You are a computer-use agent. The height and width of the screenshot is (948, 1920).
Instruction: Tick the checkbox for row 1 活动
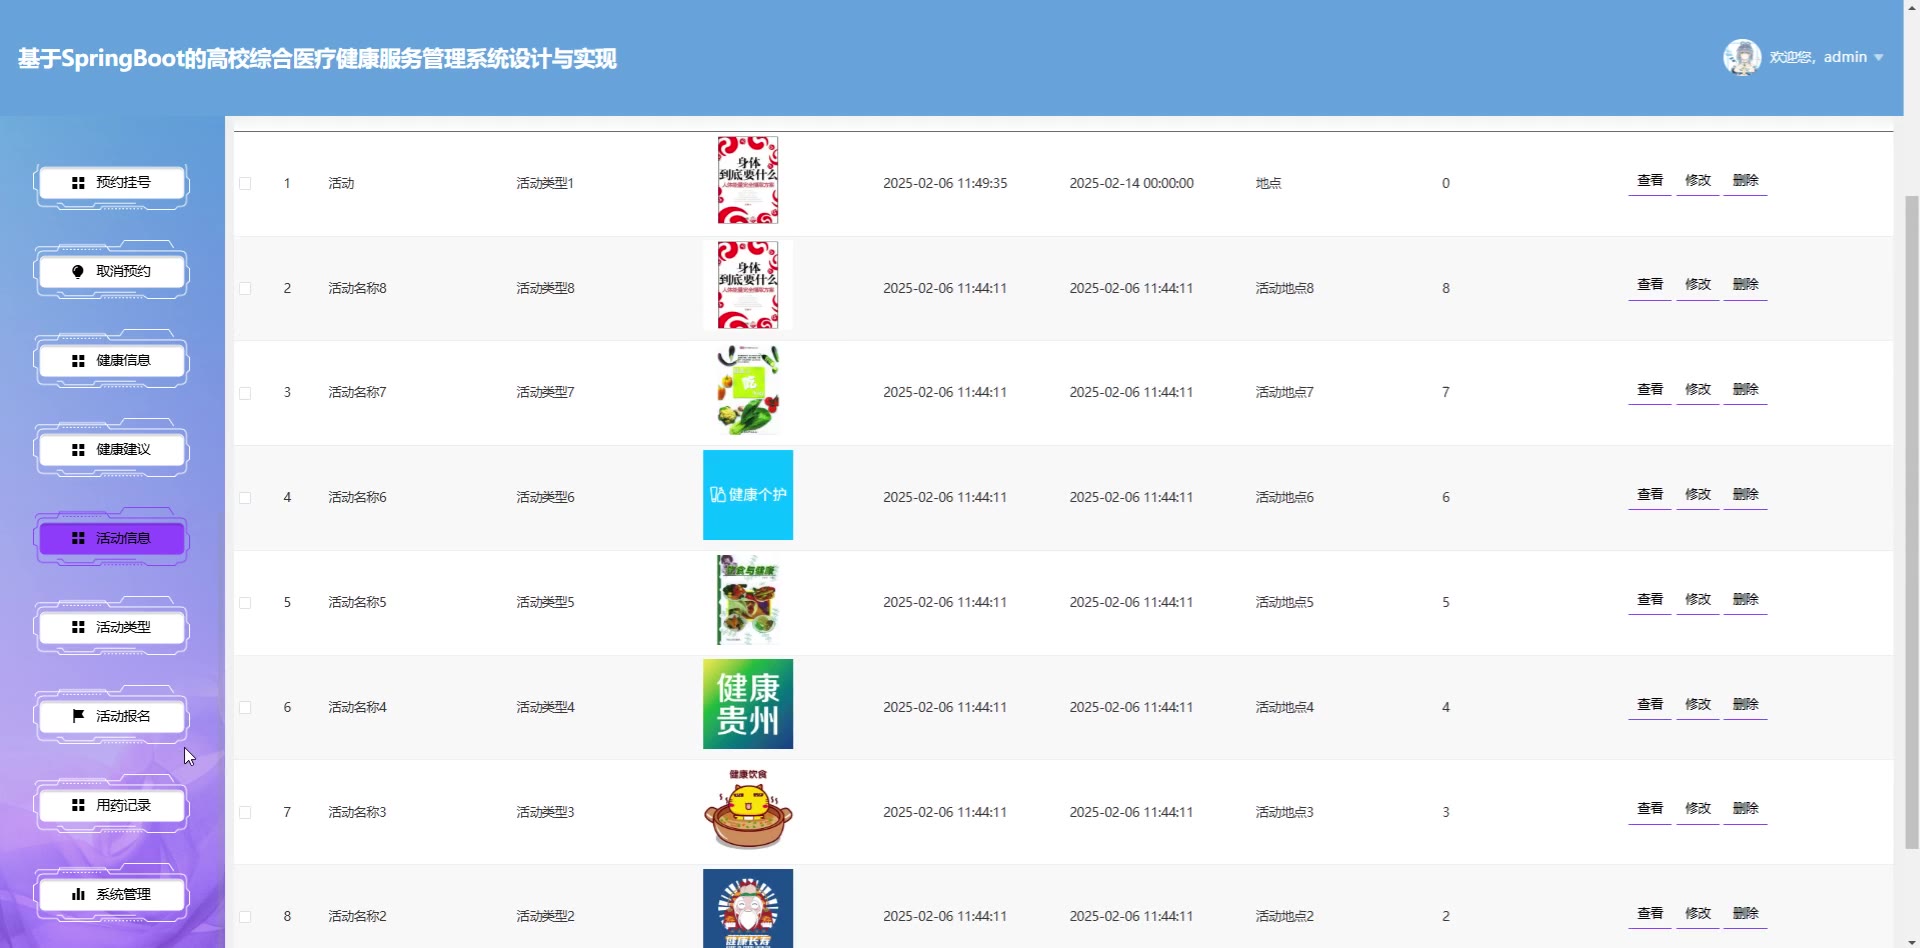point(245,184)
